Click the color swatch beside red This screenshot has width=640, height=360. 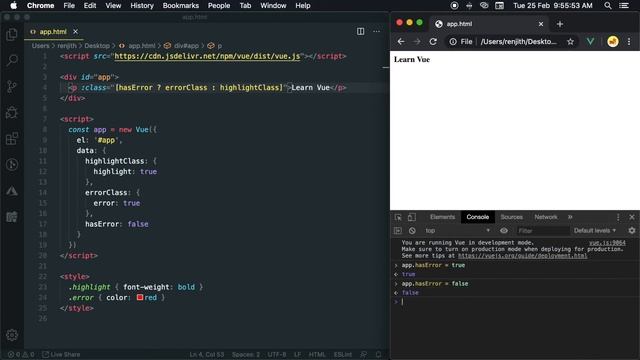140,297
